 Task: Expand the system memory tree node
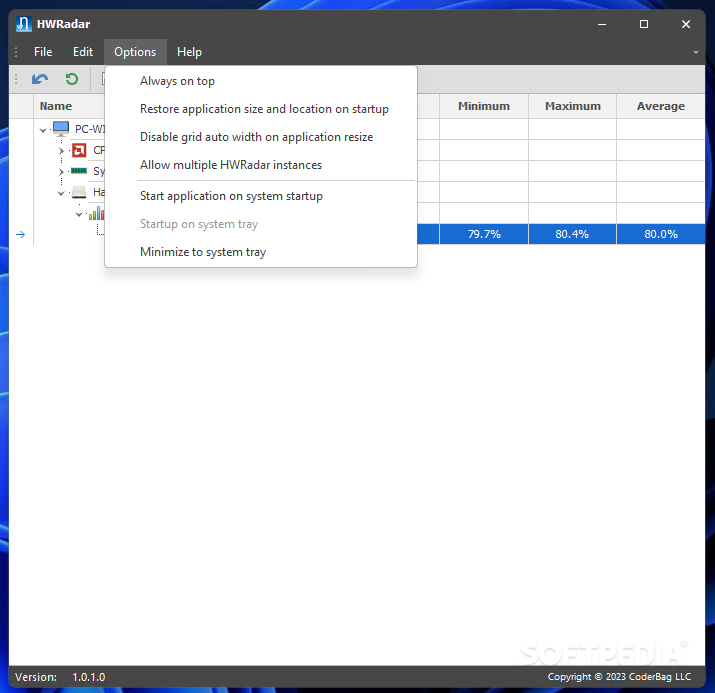61,171
